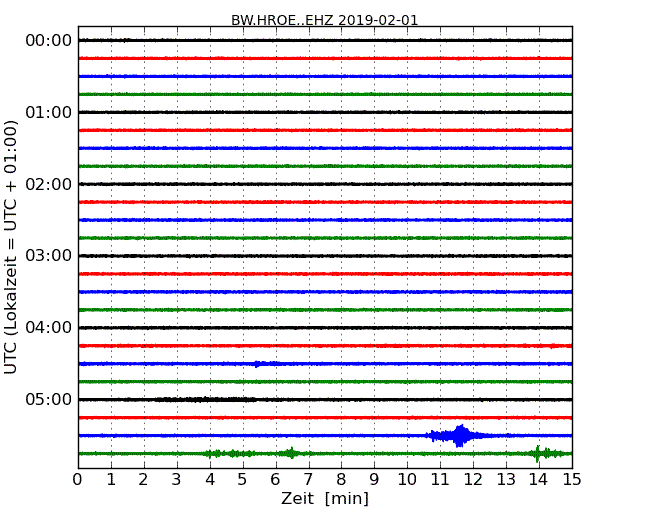Click the x-axis label Zeit [min]
The width and height of the screenshot is (650, 520).
325,498
